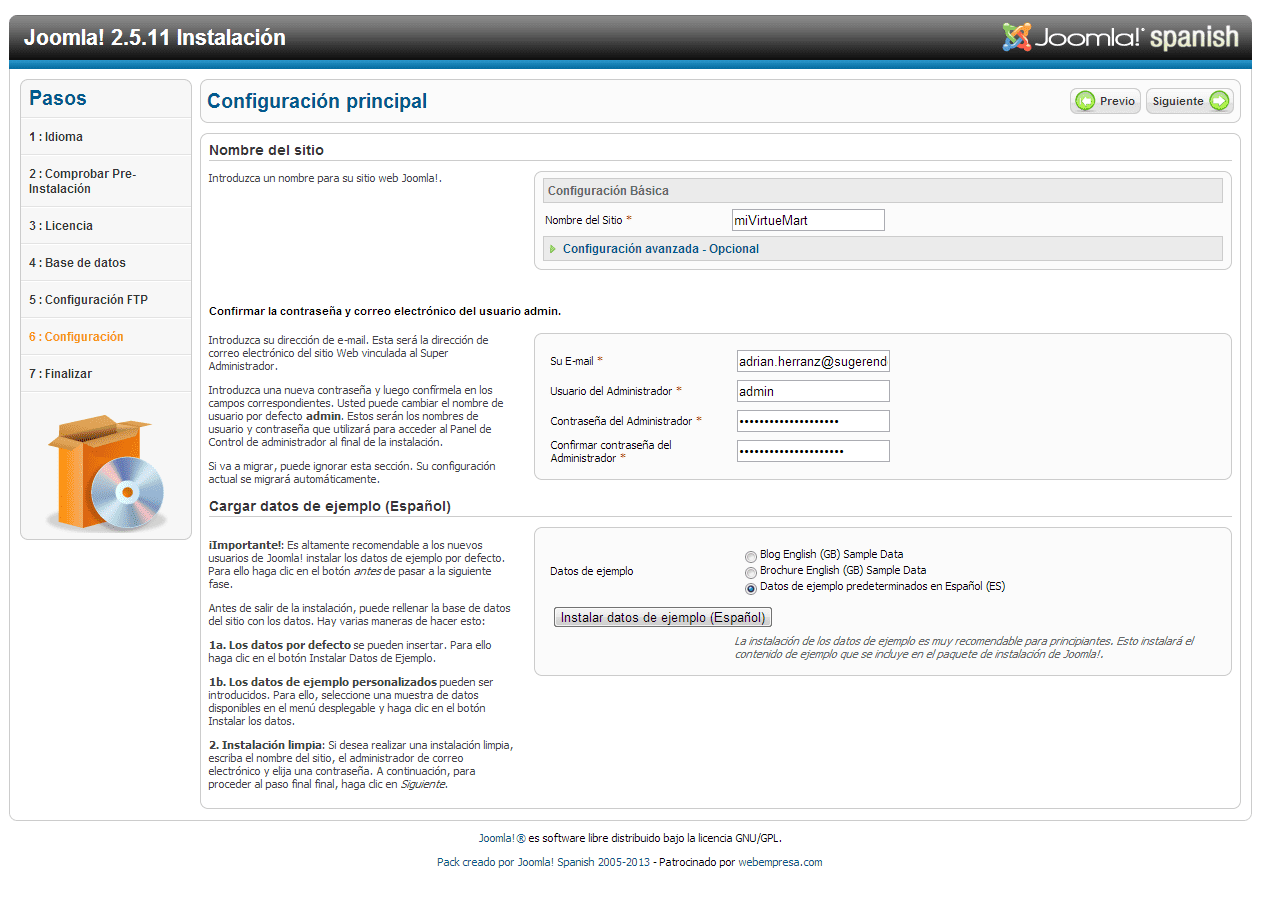This screenshot has width=1261, height=899.
Task: Click the Confirmar contraseña del Administrador field
Action: [x=813, y=451]
